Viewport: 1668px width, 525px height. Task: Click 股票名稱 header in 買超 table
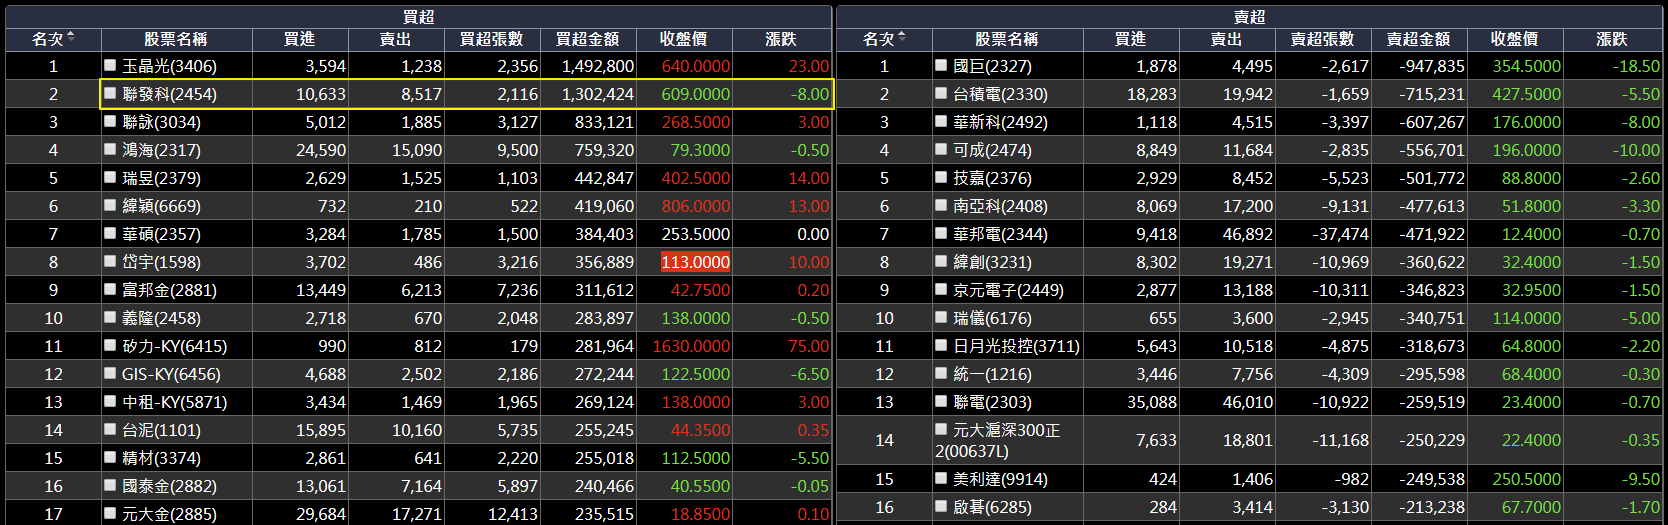coord(176,39)
